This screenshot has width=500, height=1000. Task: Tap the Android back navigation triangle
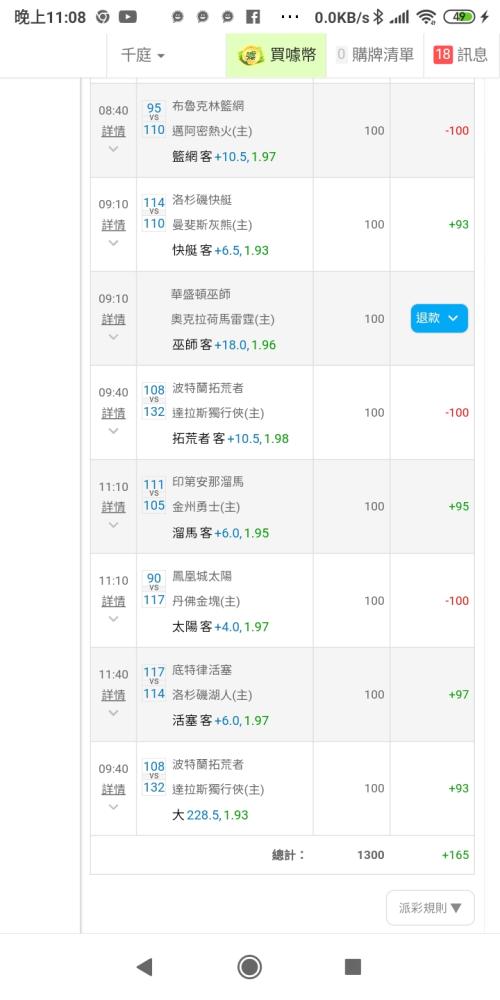(144, 967)
